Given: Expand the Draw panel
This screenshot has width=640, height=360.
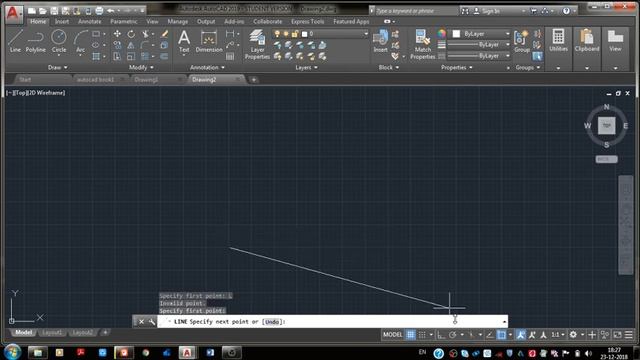Looking at the screenshot, I should [57, 67].
